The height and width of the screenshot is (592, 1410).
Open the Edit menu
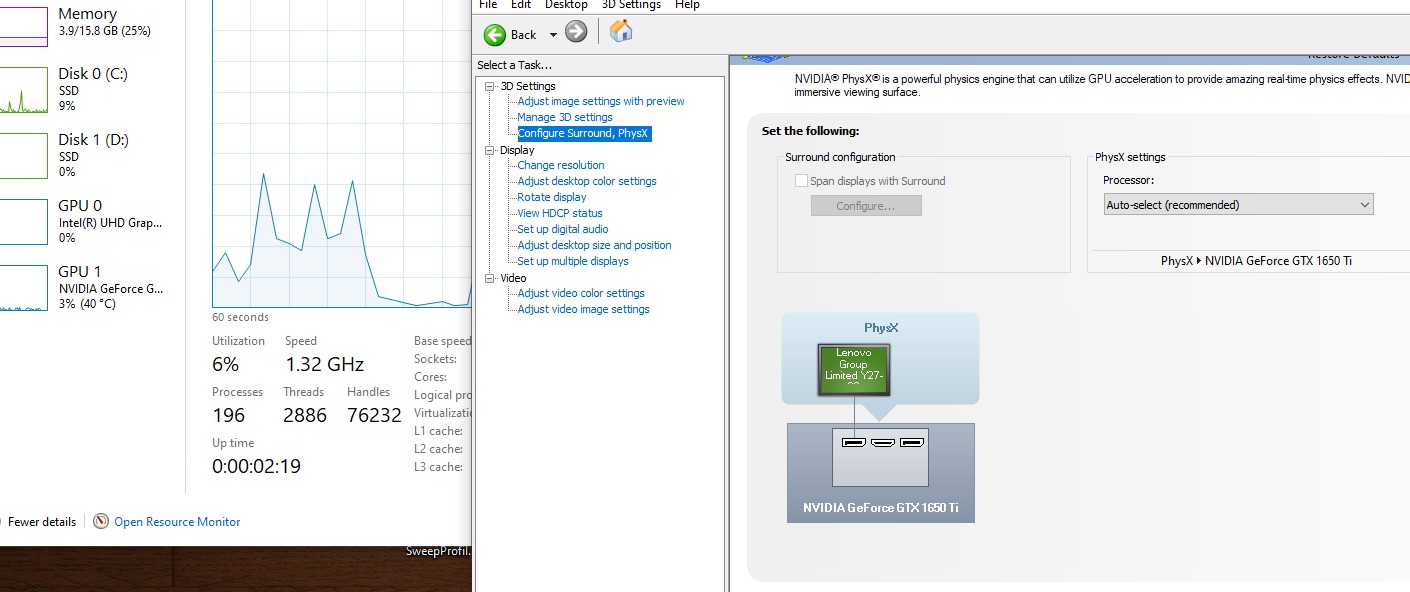point(521,5)
